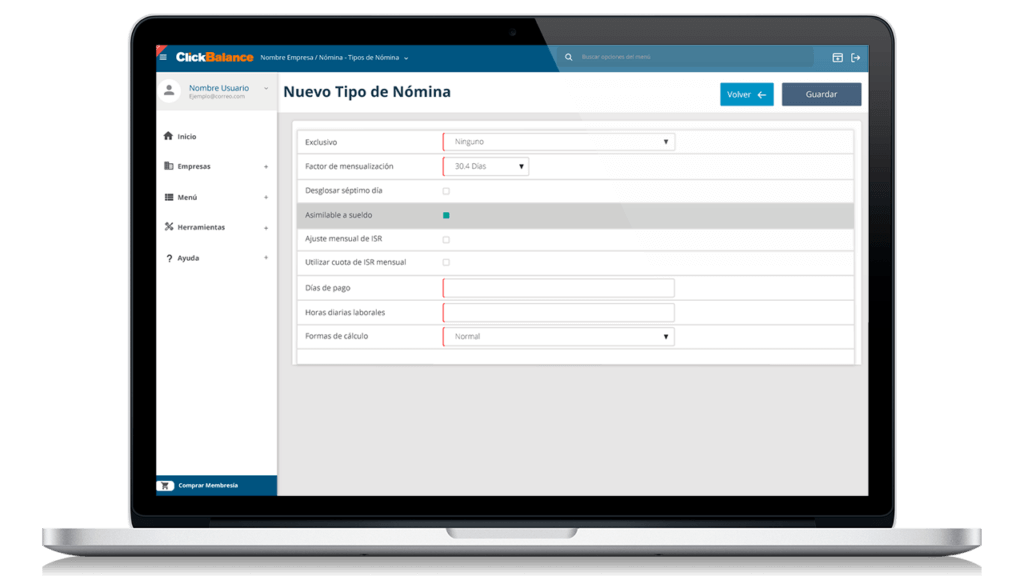Click the Días de pago field
This screenshot has width=1024, height=576.
(558, 288)
